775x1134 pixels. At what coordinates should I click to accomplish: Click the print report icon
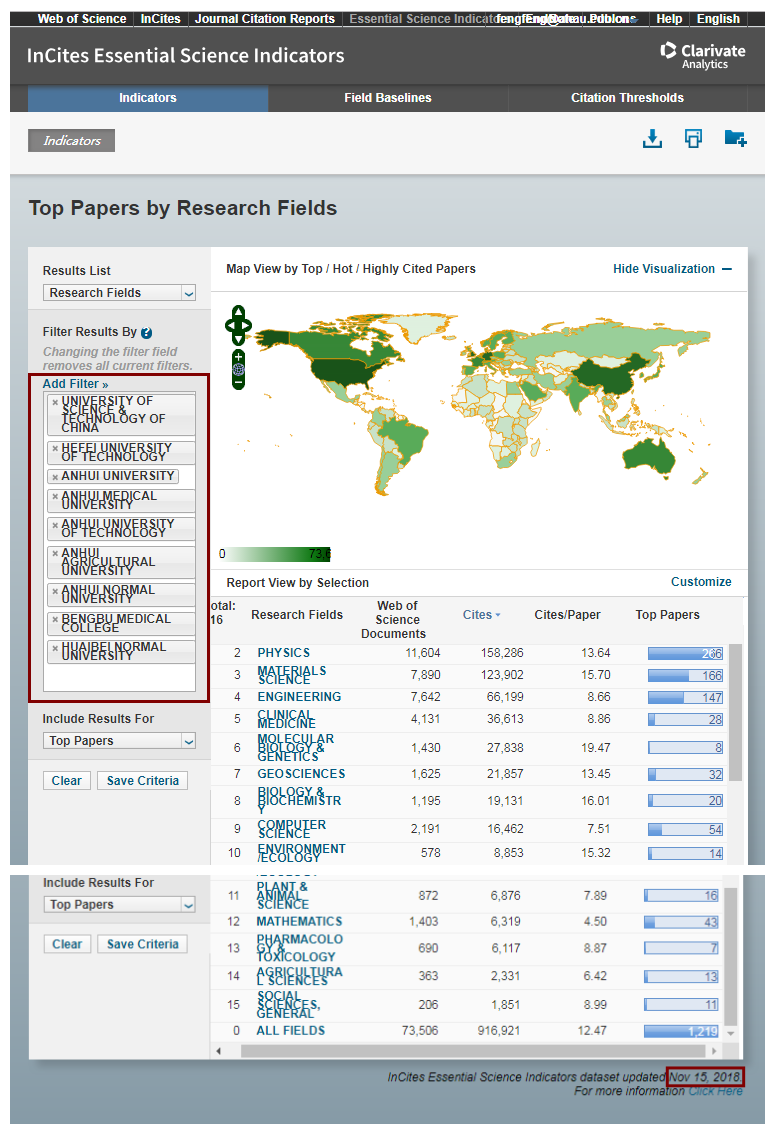pos(693,139)
